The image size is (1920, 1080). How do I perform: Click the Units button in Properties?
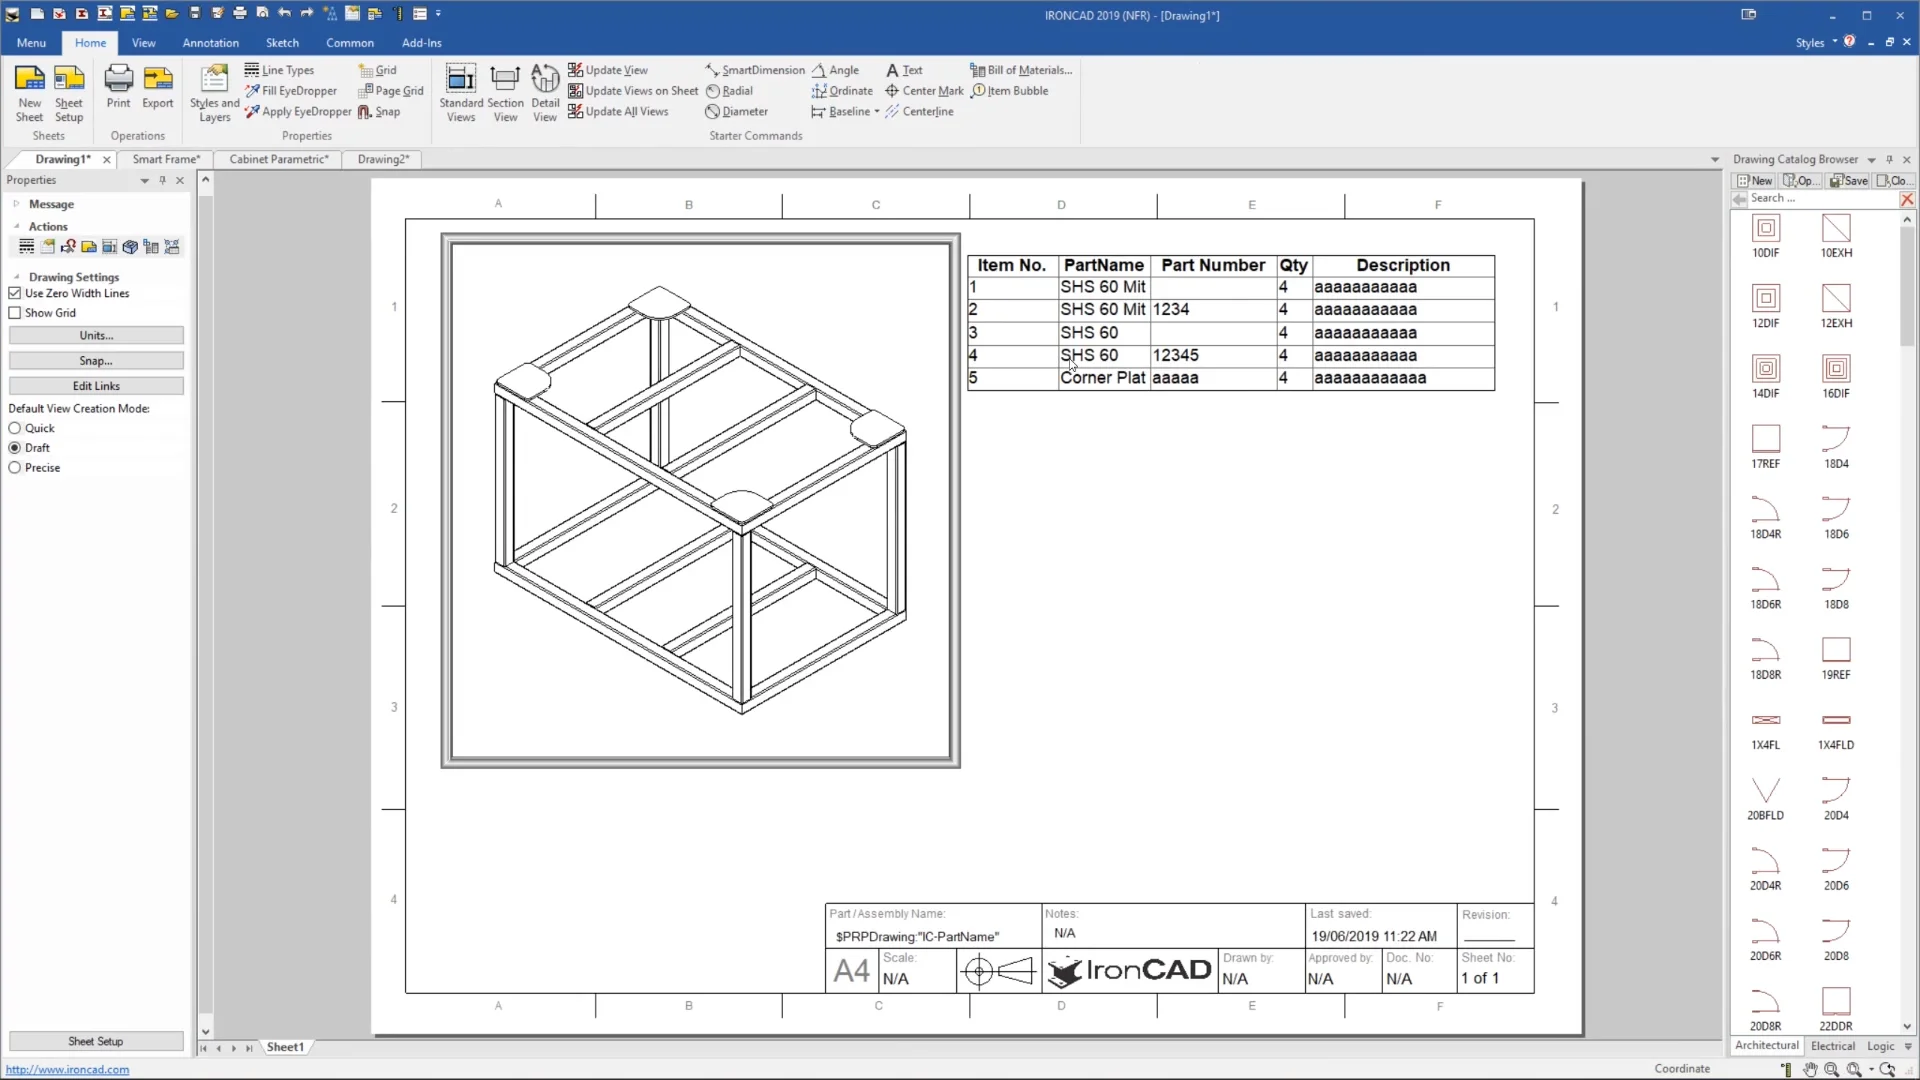click(x=95, y=334)
